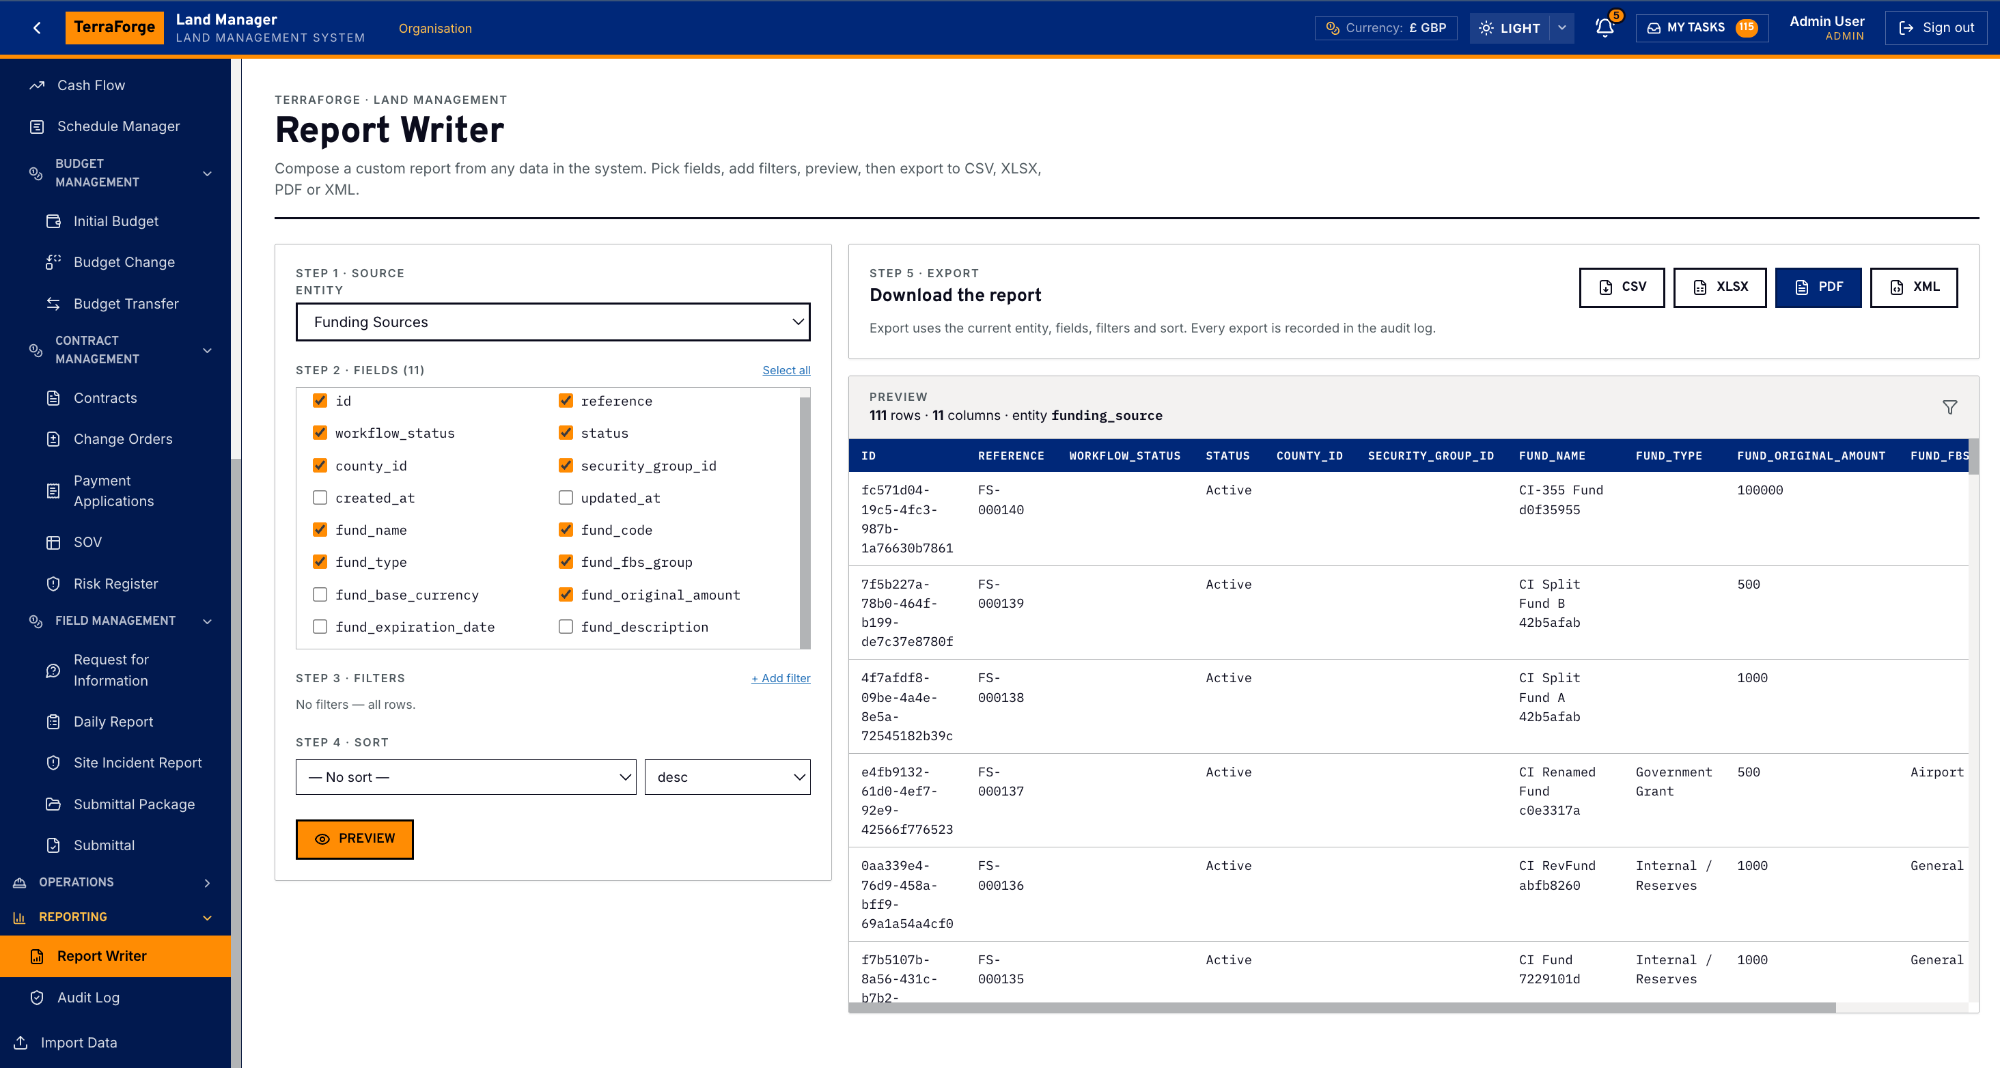Click the SOV table icon
The image size is (2000, 1068).
click(x=53, y=542)
